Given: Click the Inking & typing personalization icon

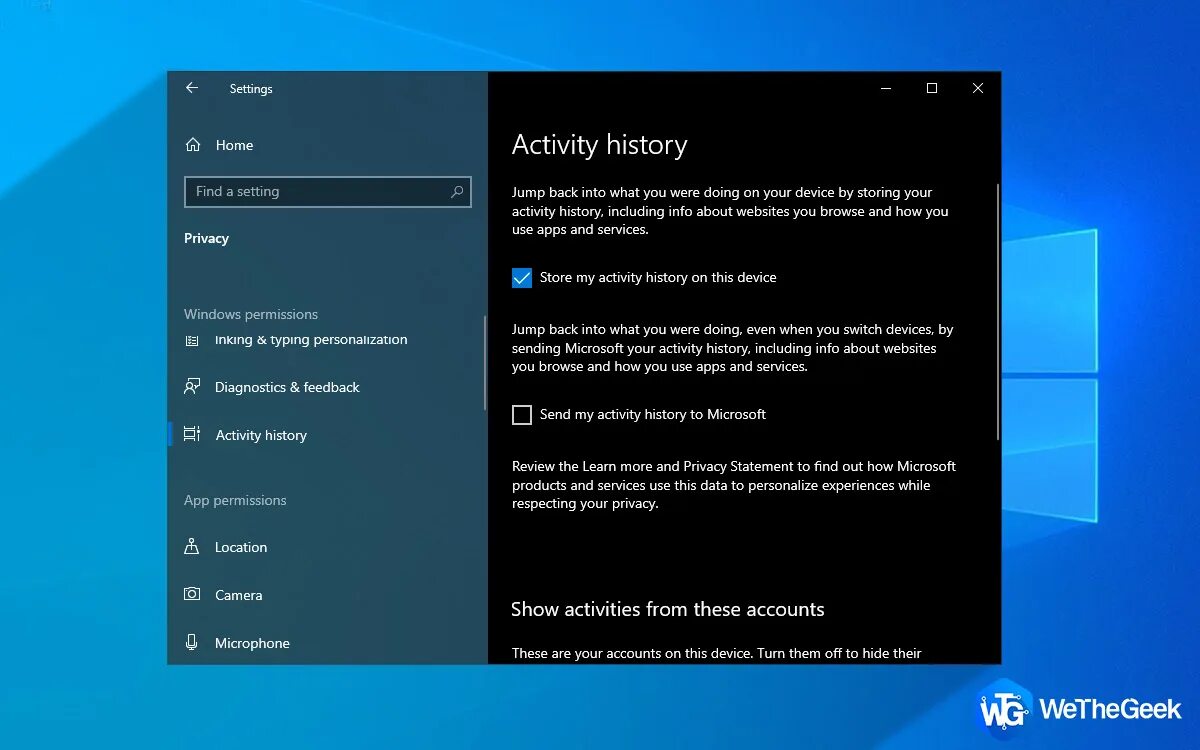Looking at the screenshot, I should (192, 340).
